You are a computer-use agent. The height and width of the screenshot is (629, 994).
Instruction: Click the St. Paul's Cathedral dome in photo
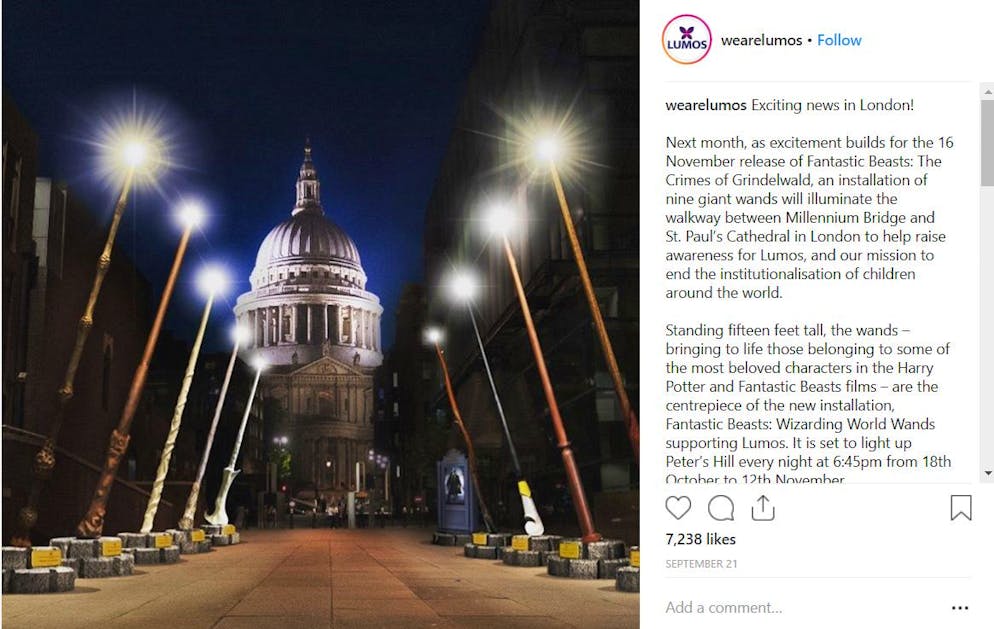point(309,241)
